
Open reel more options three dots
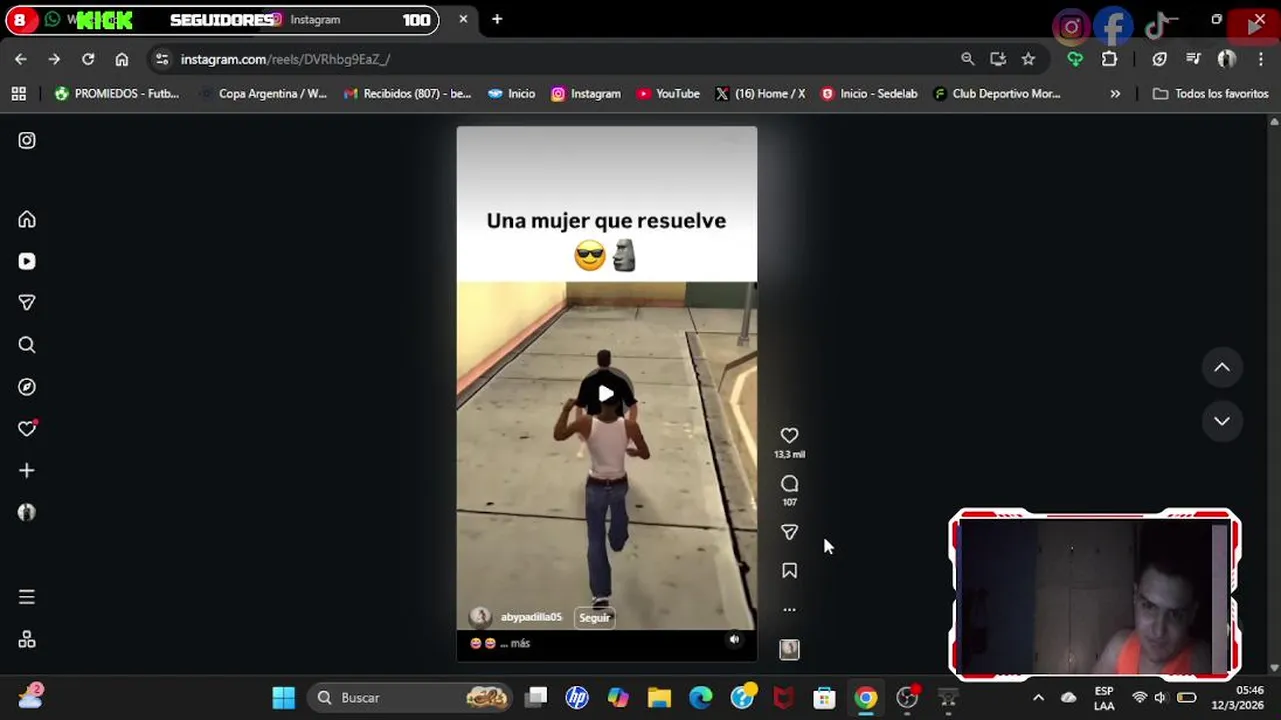coord(789,609)
